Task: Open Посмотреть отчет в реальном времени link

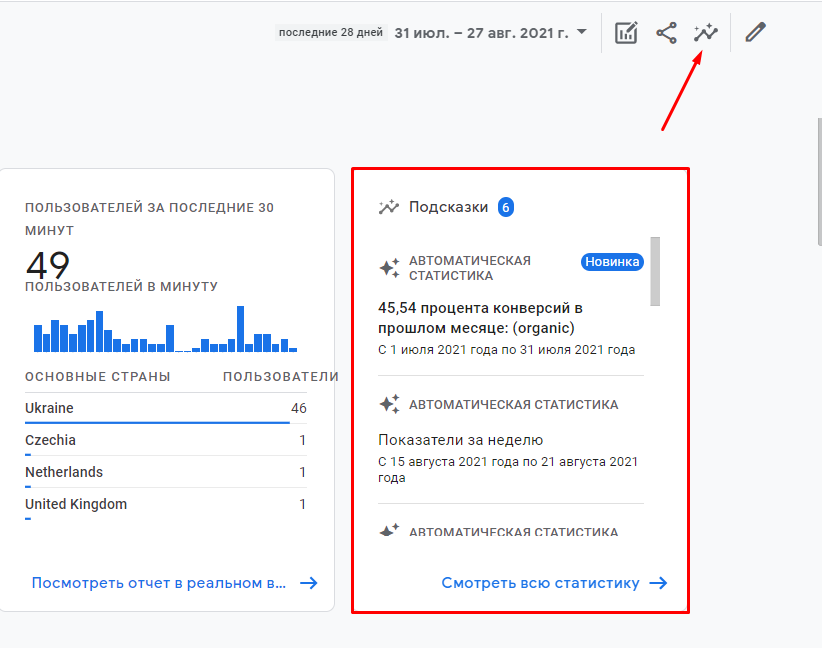Action: 159,583
